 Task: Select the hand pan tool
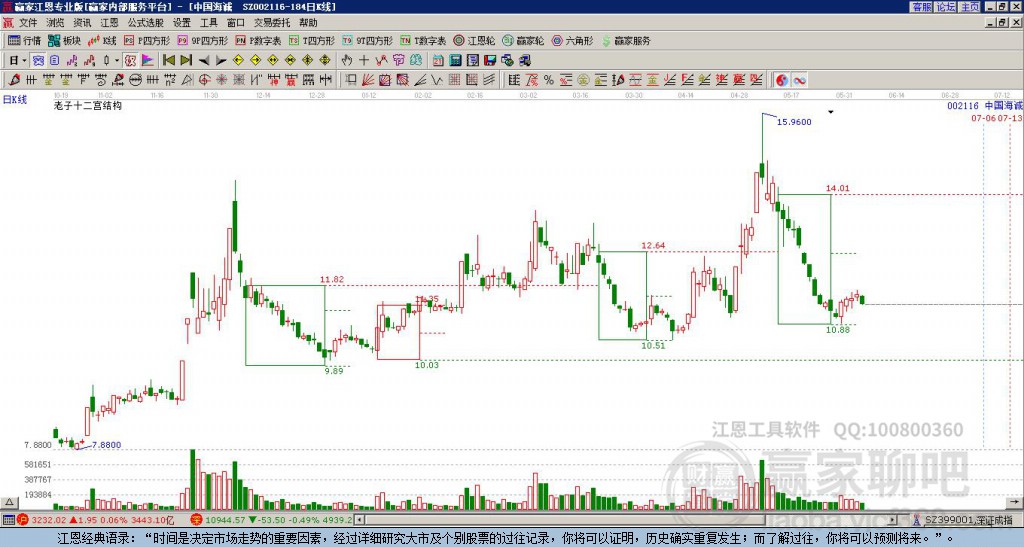click(346, 60)
